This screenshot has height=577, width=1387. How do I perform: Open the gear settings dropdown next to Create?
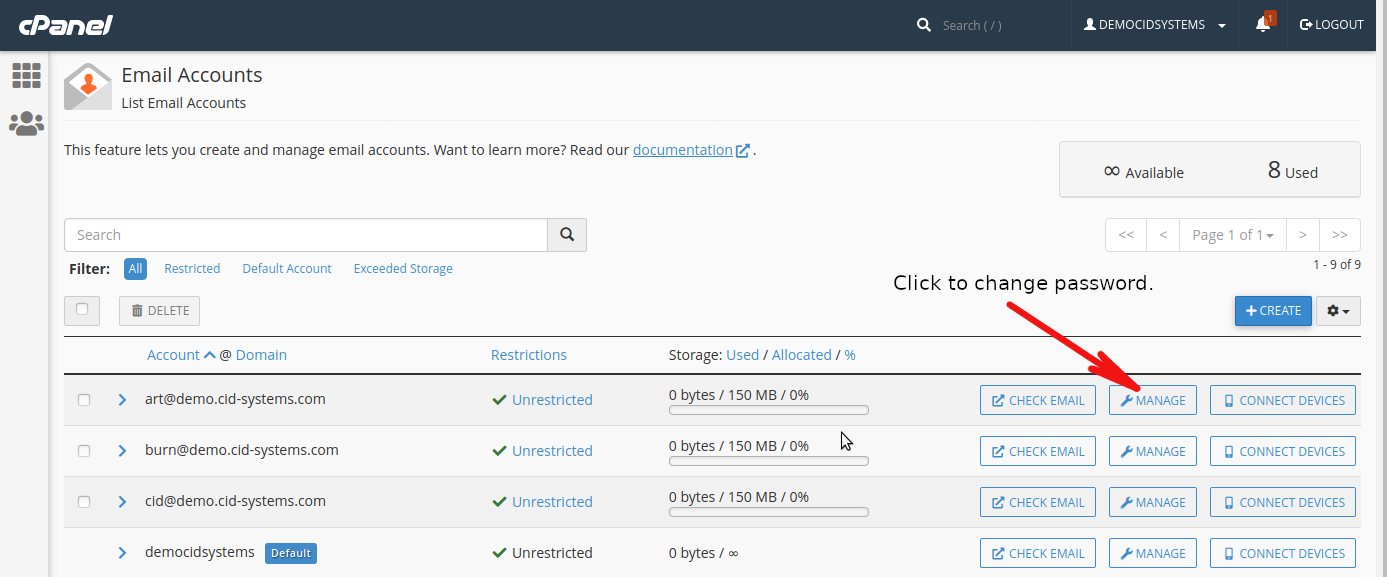tap(1338, 311)
